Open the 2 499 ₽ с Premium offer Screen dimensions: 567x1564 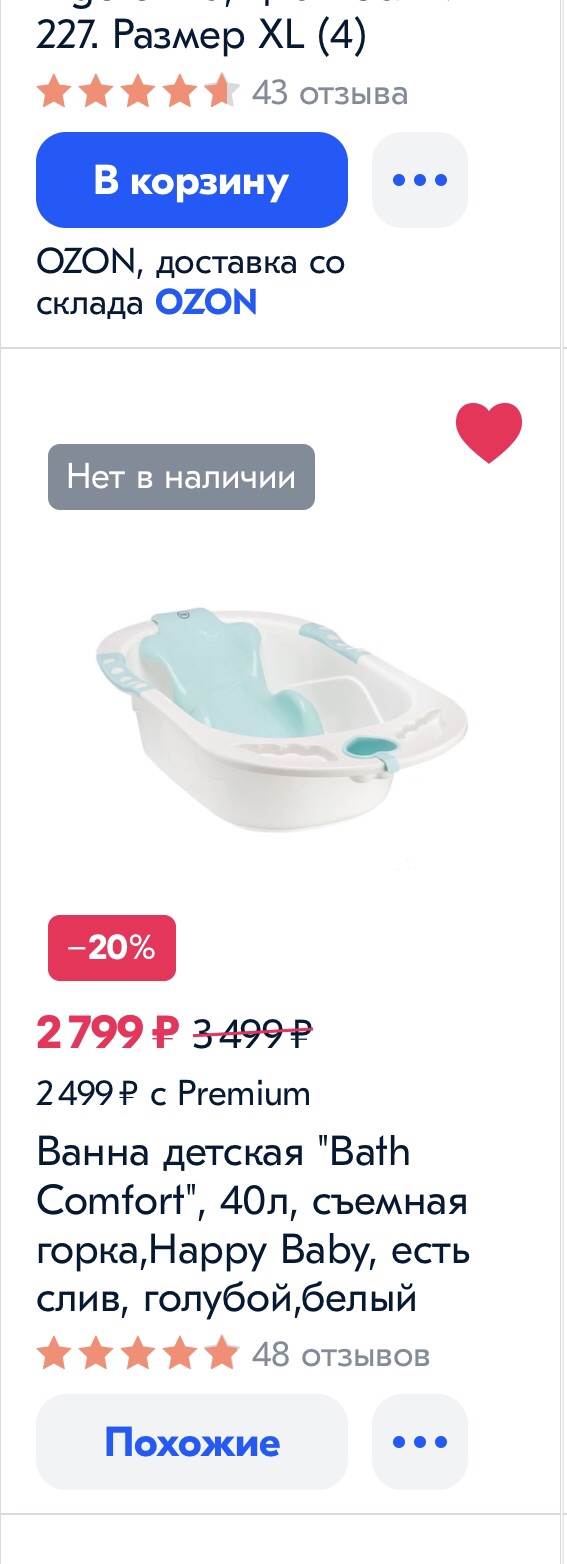point(174,1094)
